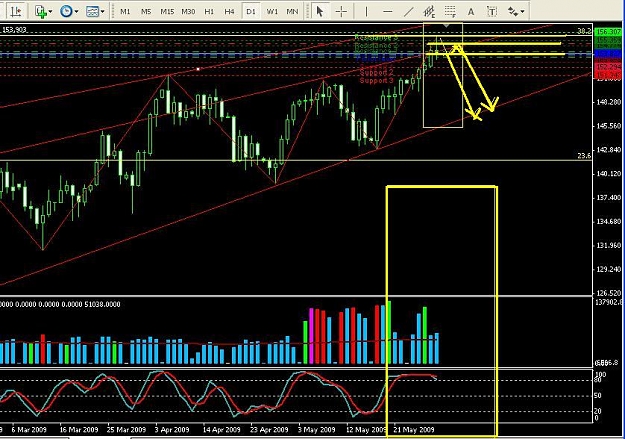Click the 153,903 price readout
625x439 pixels.
[15, 30]
